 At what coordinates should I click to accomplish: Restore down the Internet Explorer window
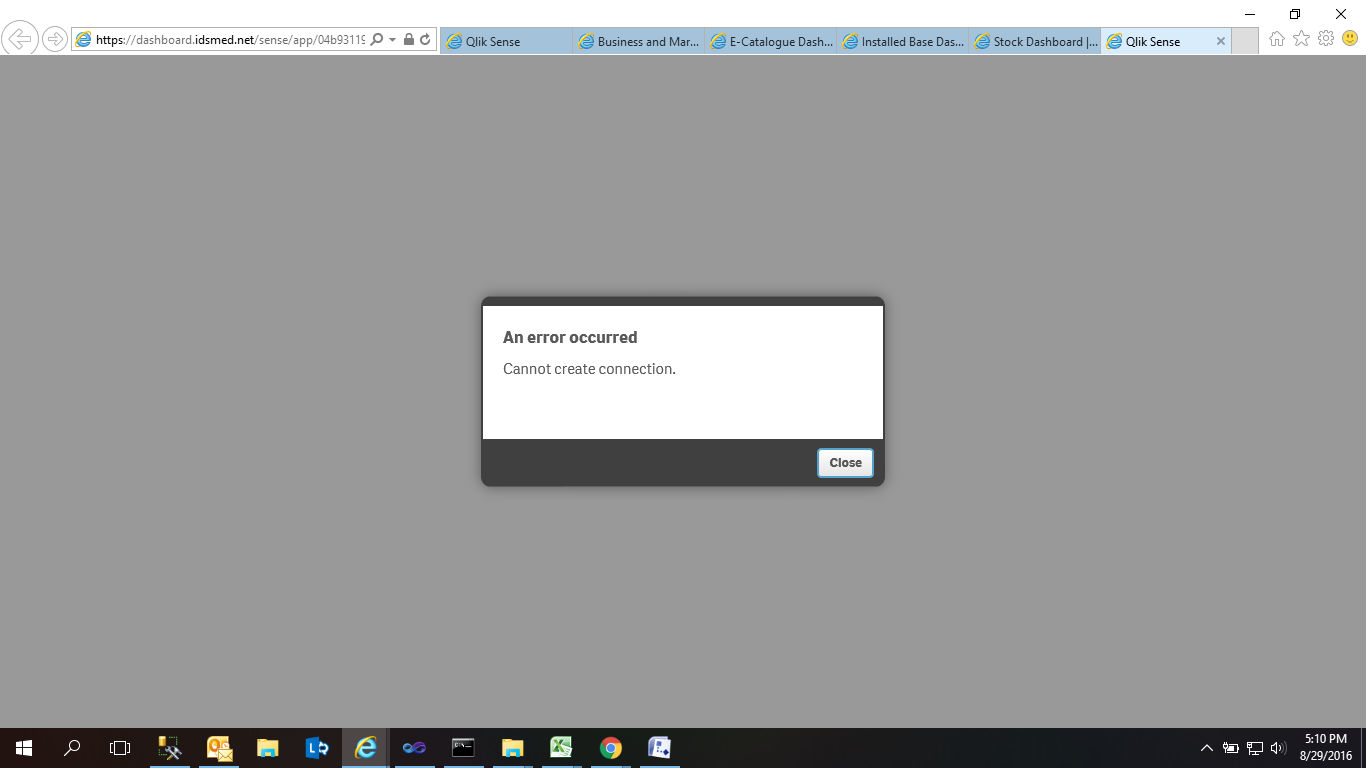1295,14
